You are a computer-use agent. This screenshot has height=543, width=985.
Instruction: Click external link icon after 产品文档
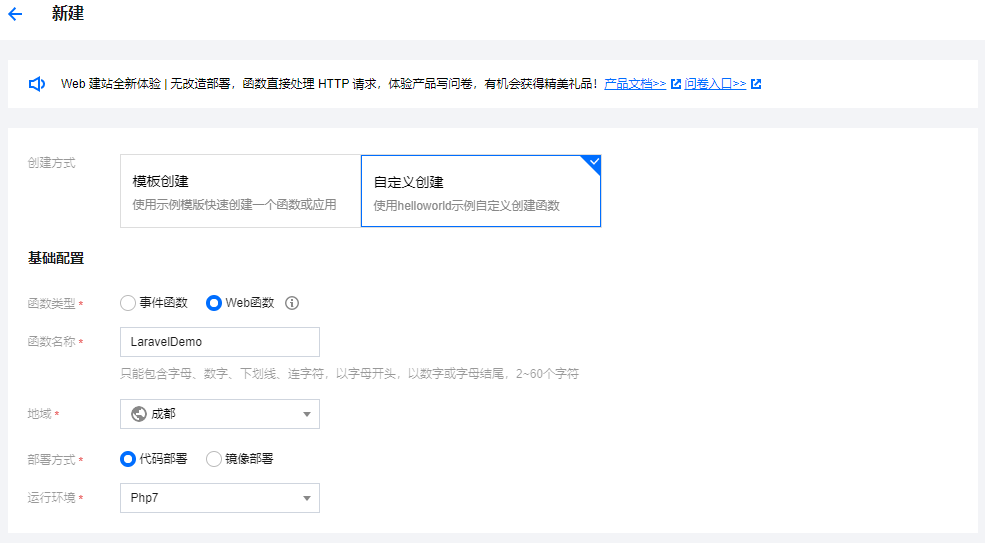(x=676, y=84)
